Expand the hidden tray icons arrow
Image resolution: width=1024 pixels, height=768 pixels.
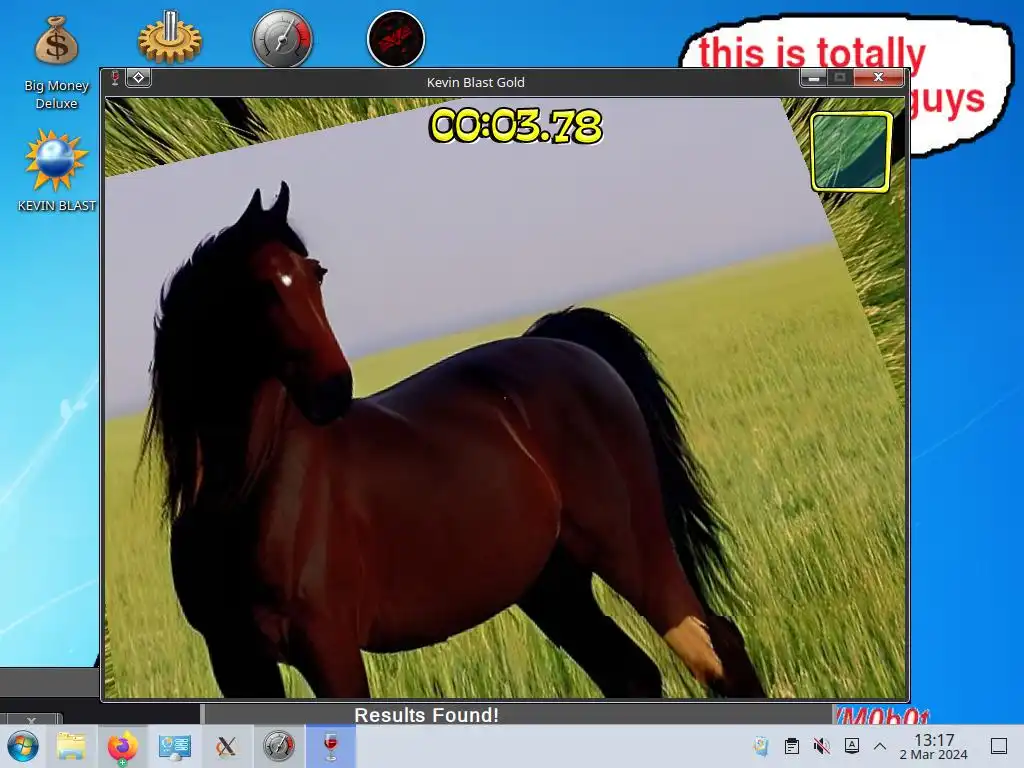880,746
